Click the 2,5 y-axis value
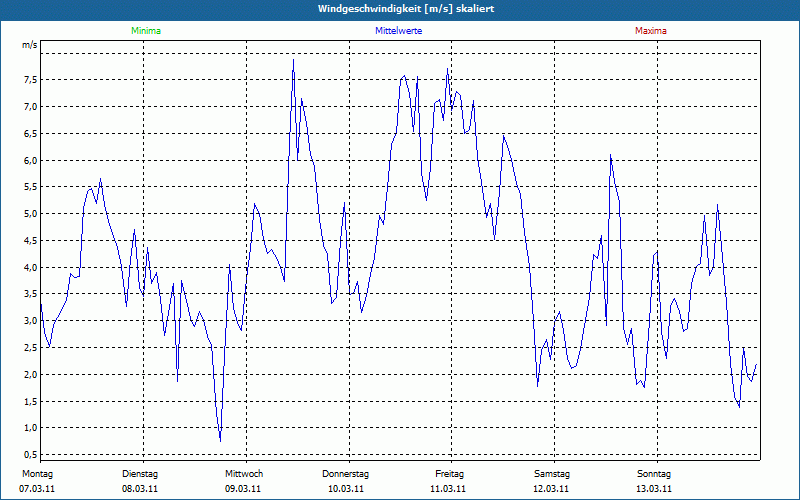 (30, 347)
